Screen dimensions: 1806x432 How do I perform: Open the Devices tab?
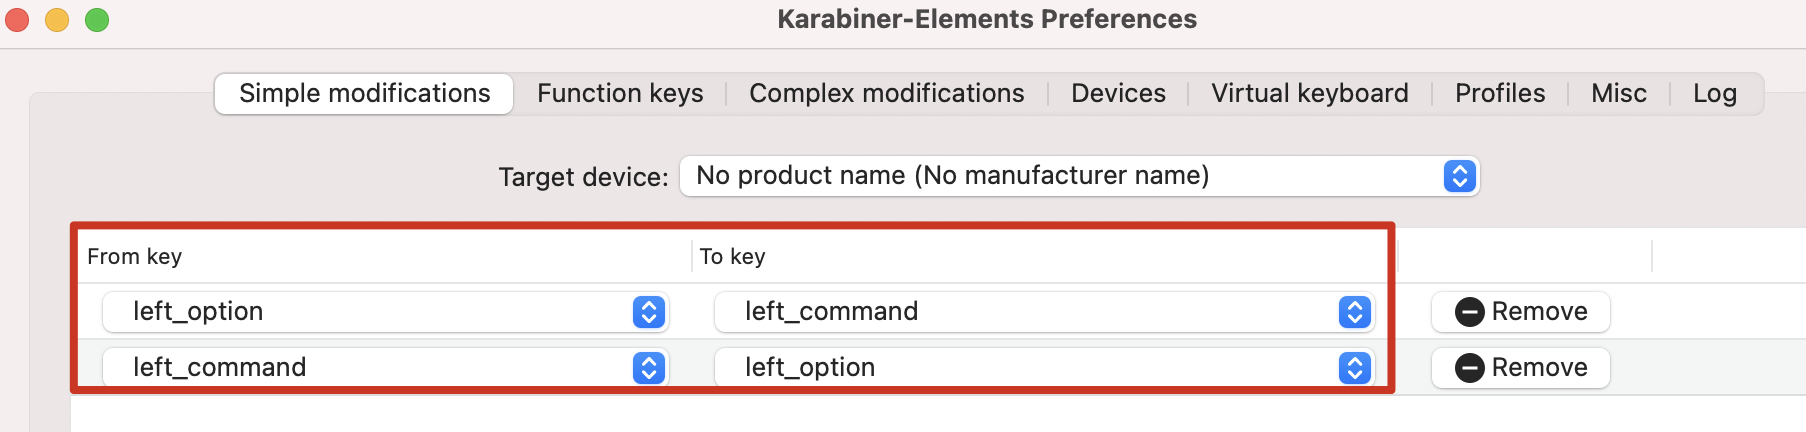[x=1118, y=94]
